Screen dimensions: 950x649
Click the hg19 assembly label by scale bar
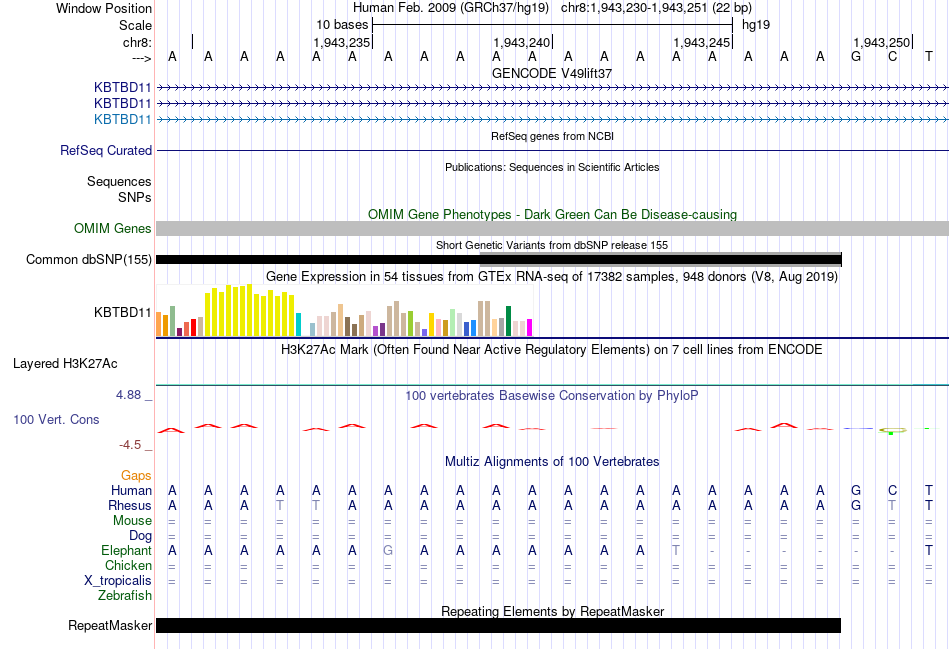click(756, 25)
